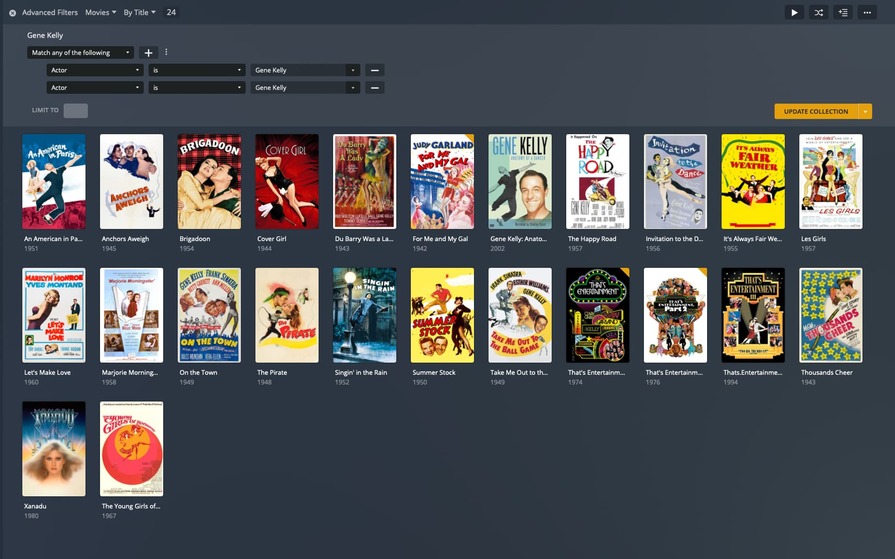Open The Pirate poster
This screenshot has height=559, width=895.
[x=287, y=315]
